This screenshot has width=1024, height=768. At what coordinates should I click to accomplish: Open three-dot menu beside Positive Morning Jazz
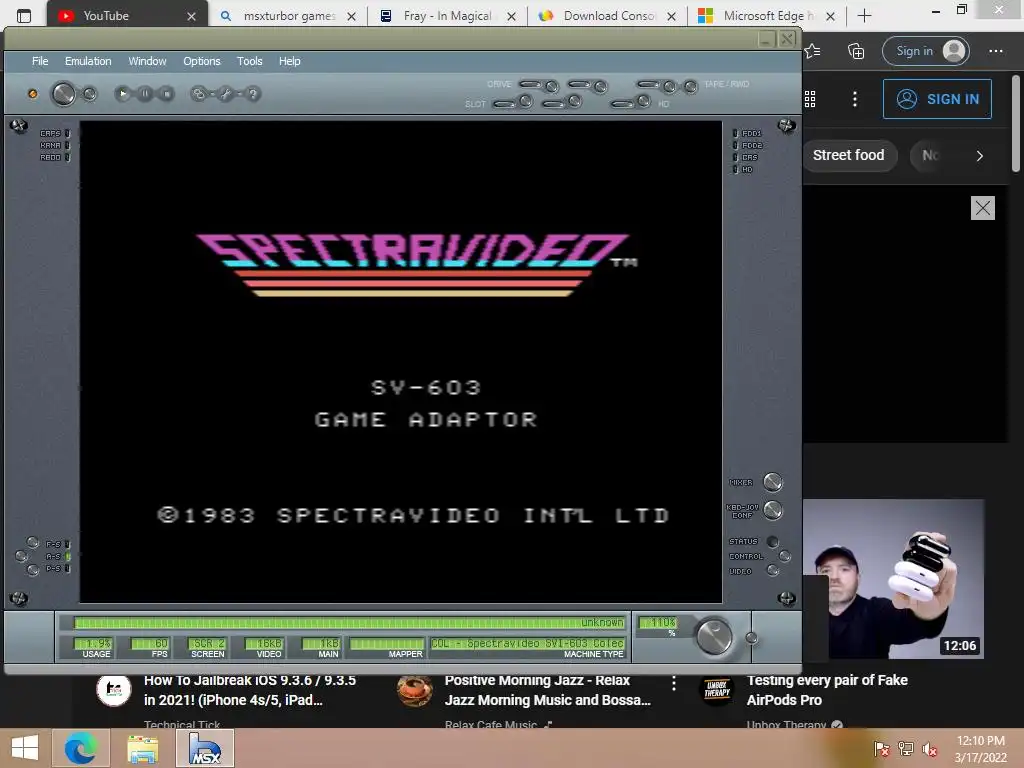(x=673, y=684)
